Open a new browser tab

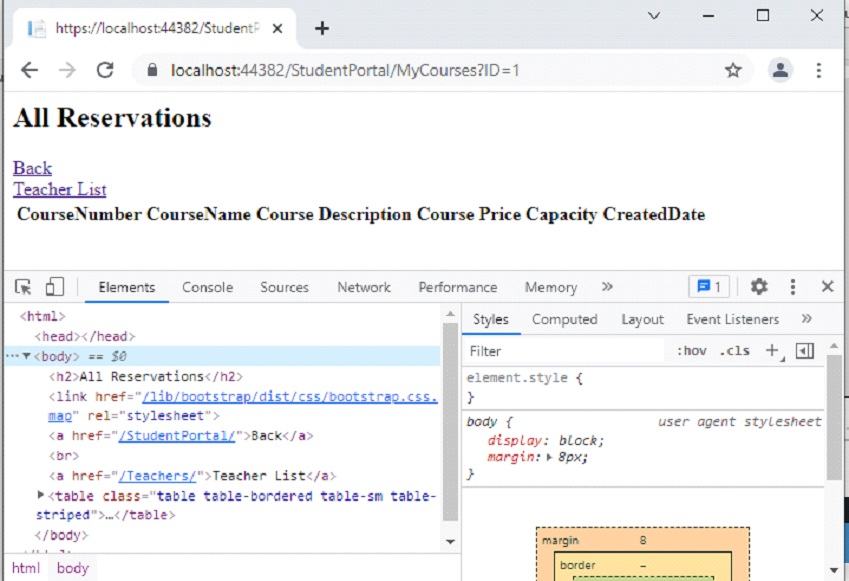click(x=322, y=28)
